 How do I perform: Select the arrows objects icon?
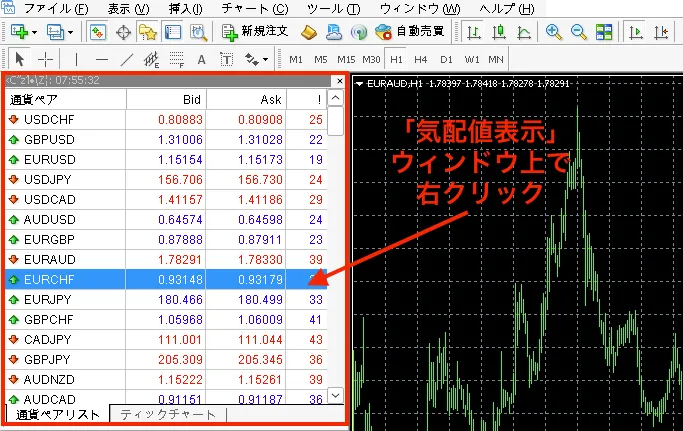click(x=252, y=59)
